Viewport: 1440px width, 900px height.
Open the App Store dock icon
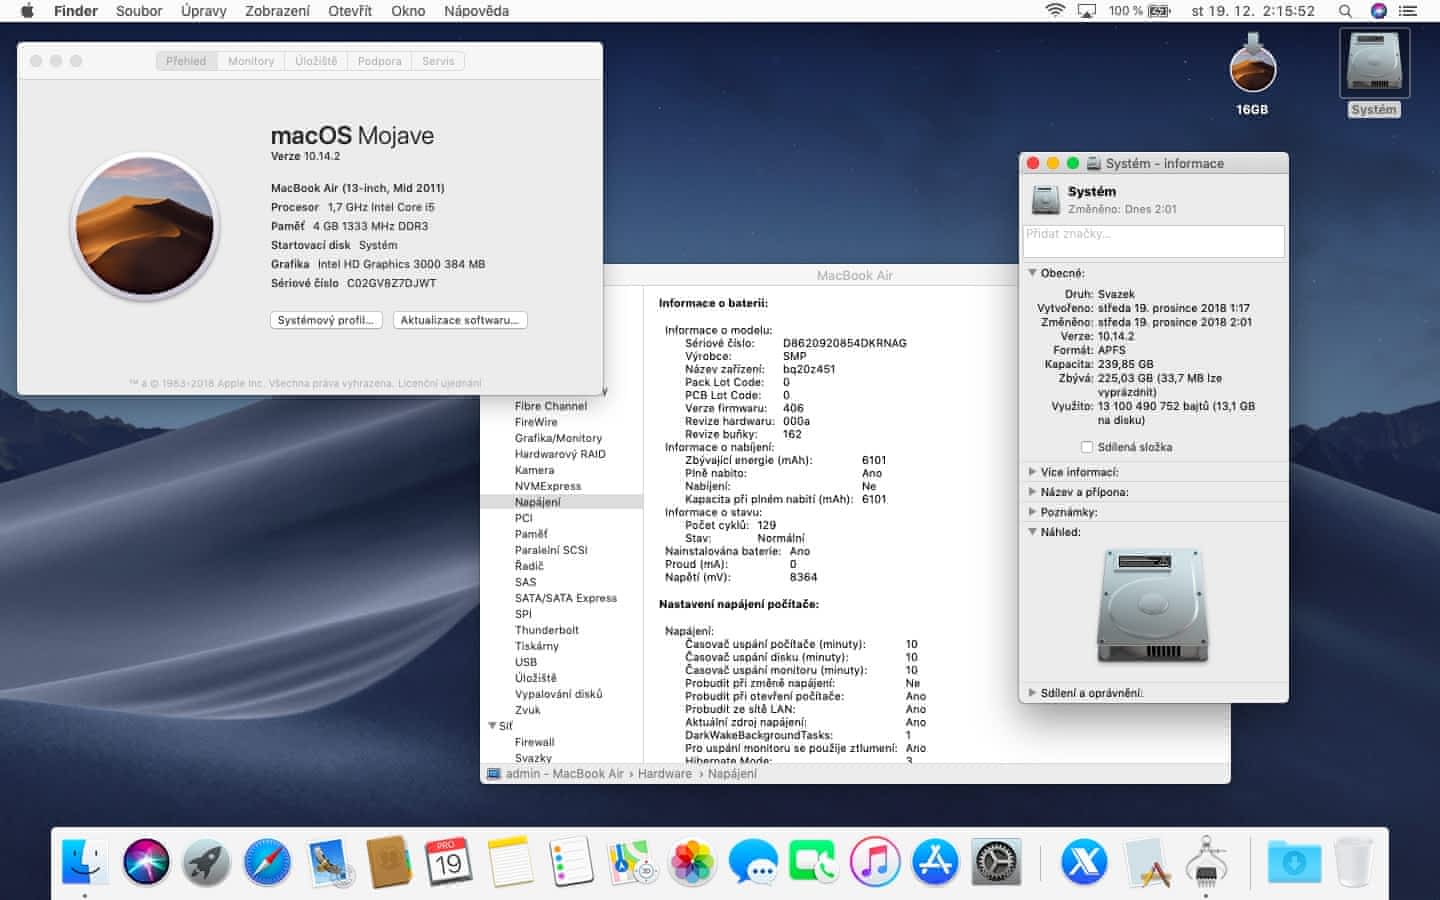[x=936, y=862]
